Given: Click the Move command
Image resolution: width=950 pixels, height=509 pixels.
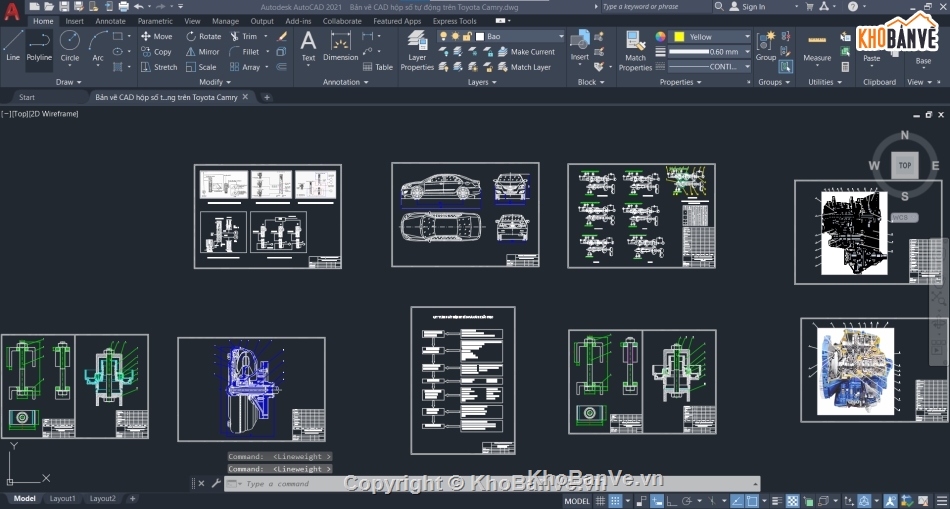Looking at the screenshot, I should click(x=156, y=36).
